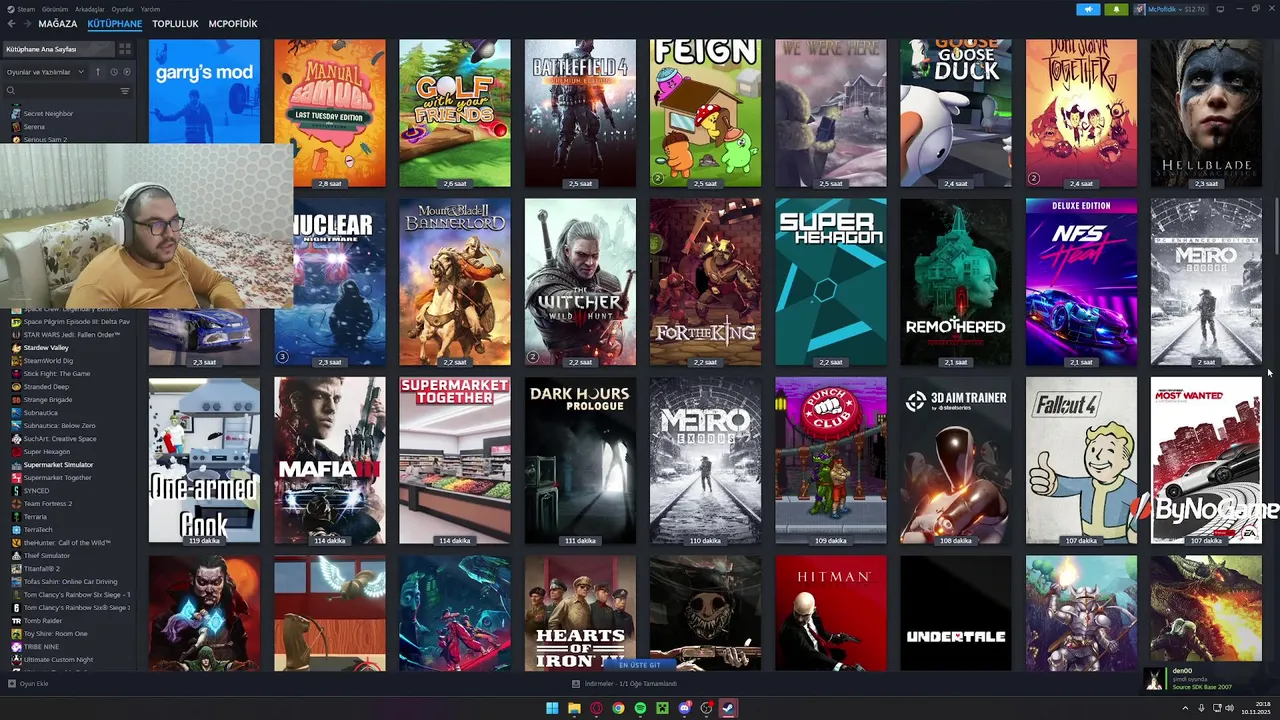1280x720 pixels.
Task: Select Subnautica: Below Zero in sidebar
Action: coord(59,425)
